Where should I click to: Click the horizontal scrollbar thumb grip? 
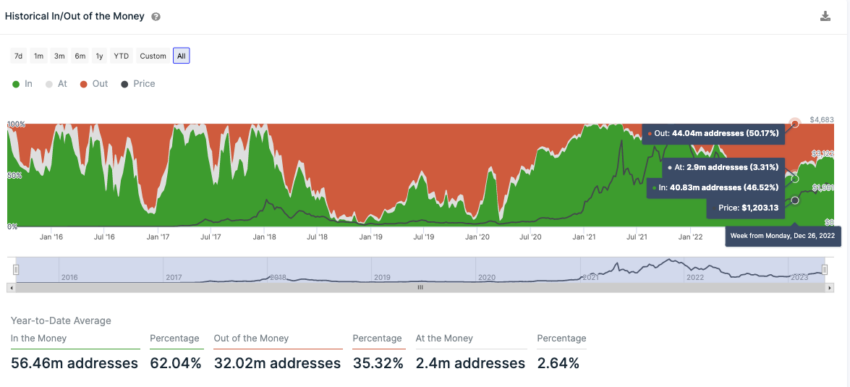(420, 288)
